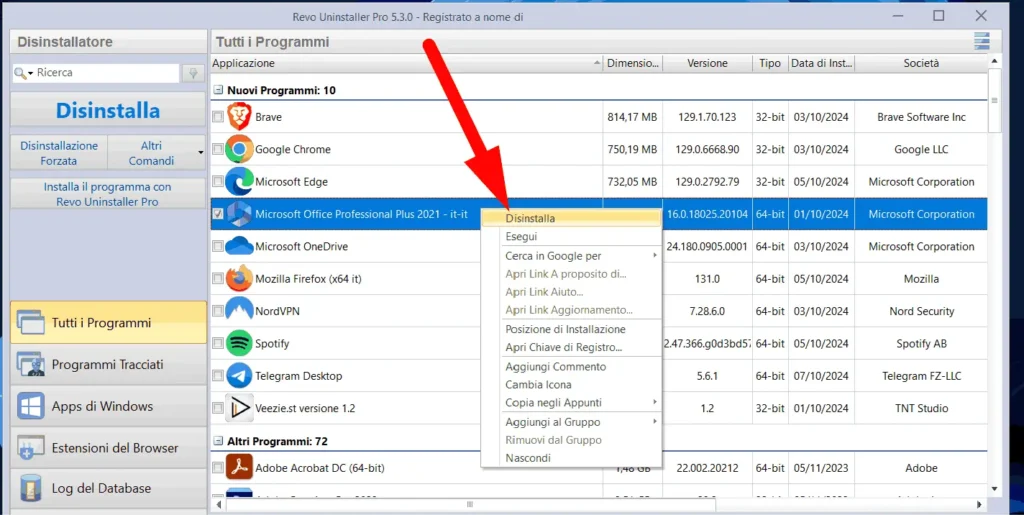Sort by the Società column header
The image size is (1024, 515).
921,63
